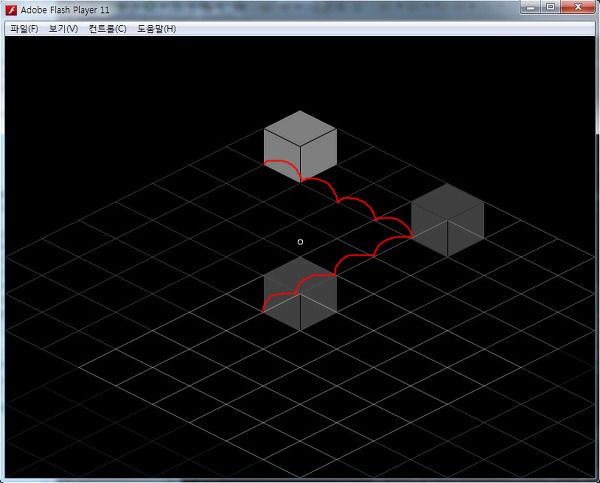Open the 도움말(H) menu
600x483 pixels.
coord(157,29)
